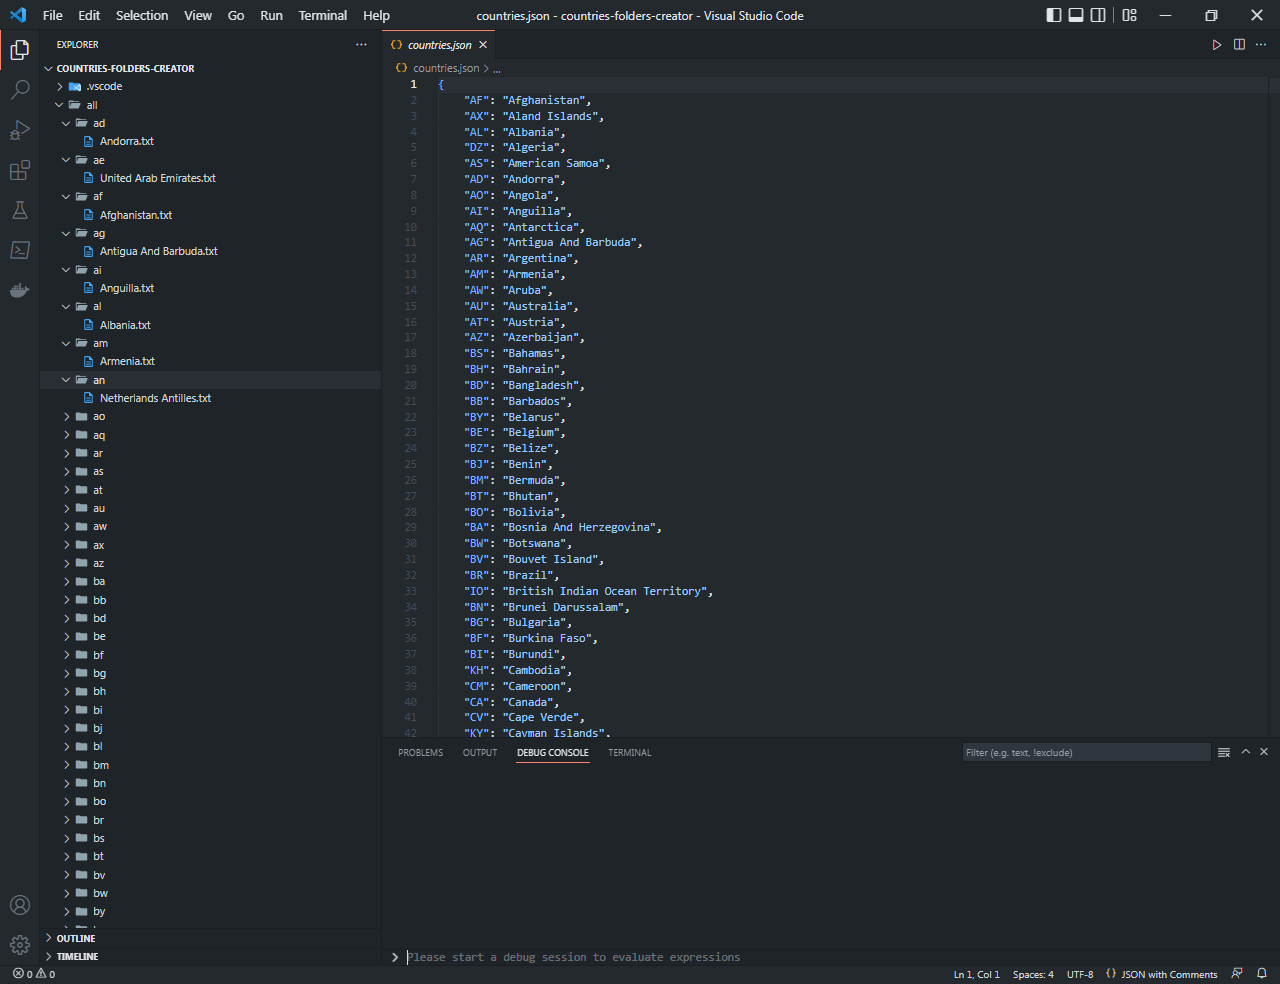Open the Extensions view icon

click(19, 170)
